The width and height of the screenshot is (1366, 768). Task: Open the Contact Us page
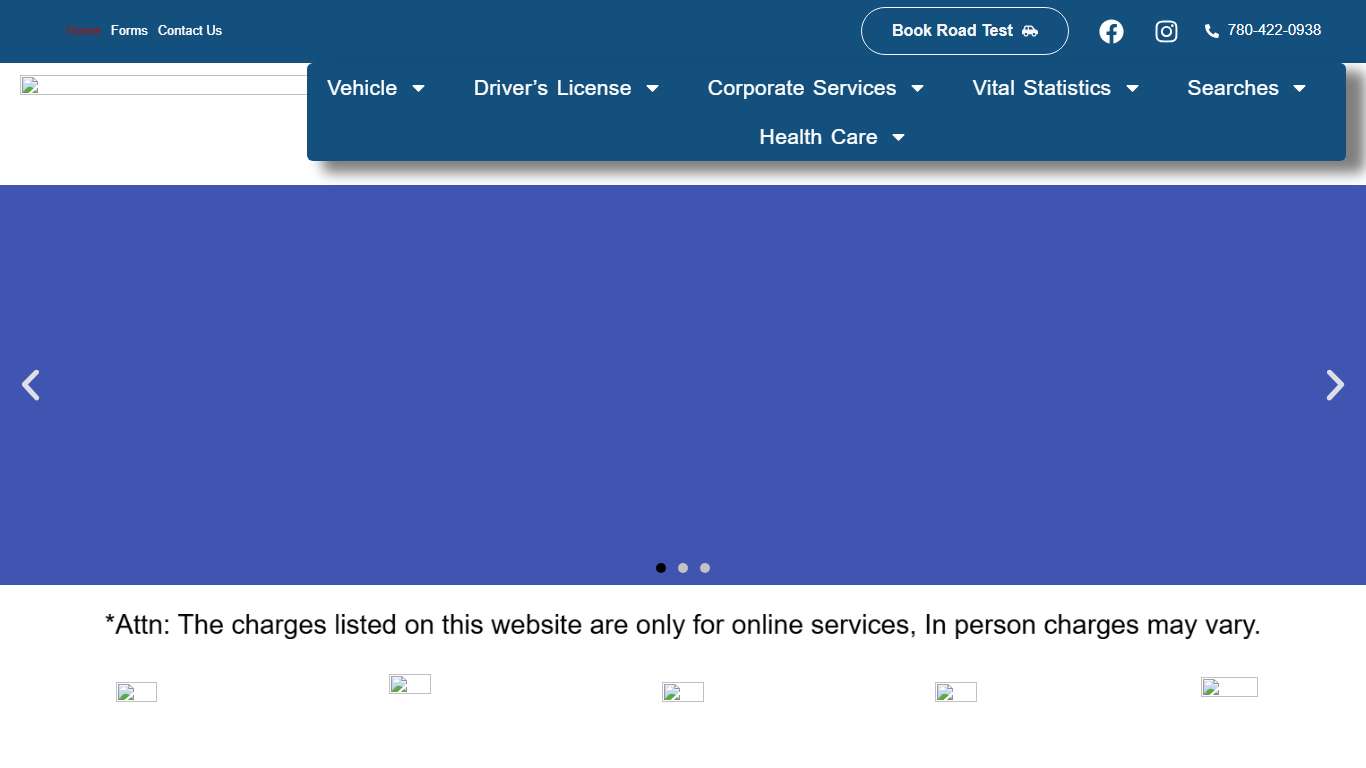(190, 30)
